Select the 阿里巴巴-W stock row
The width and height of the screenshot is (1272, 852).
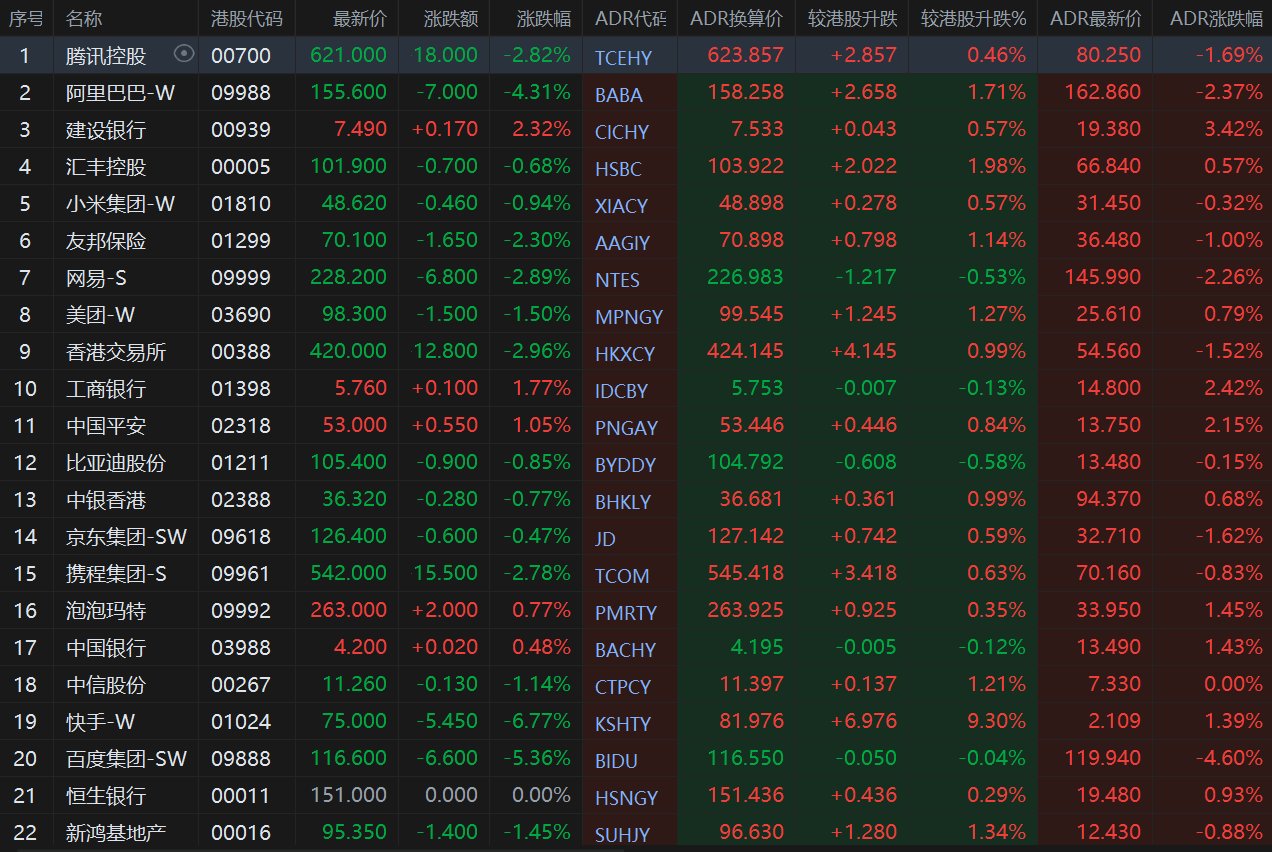[x=120, y=92]
